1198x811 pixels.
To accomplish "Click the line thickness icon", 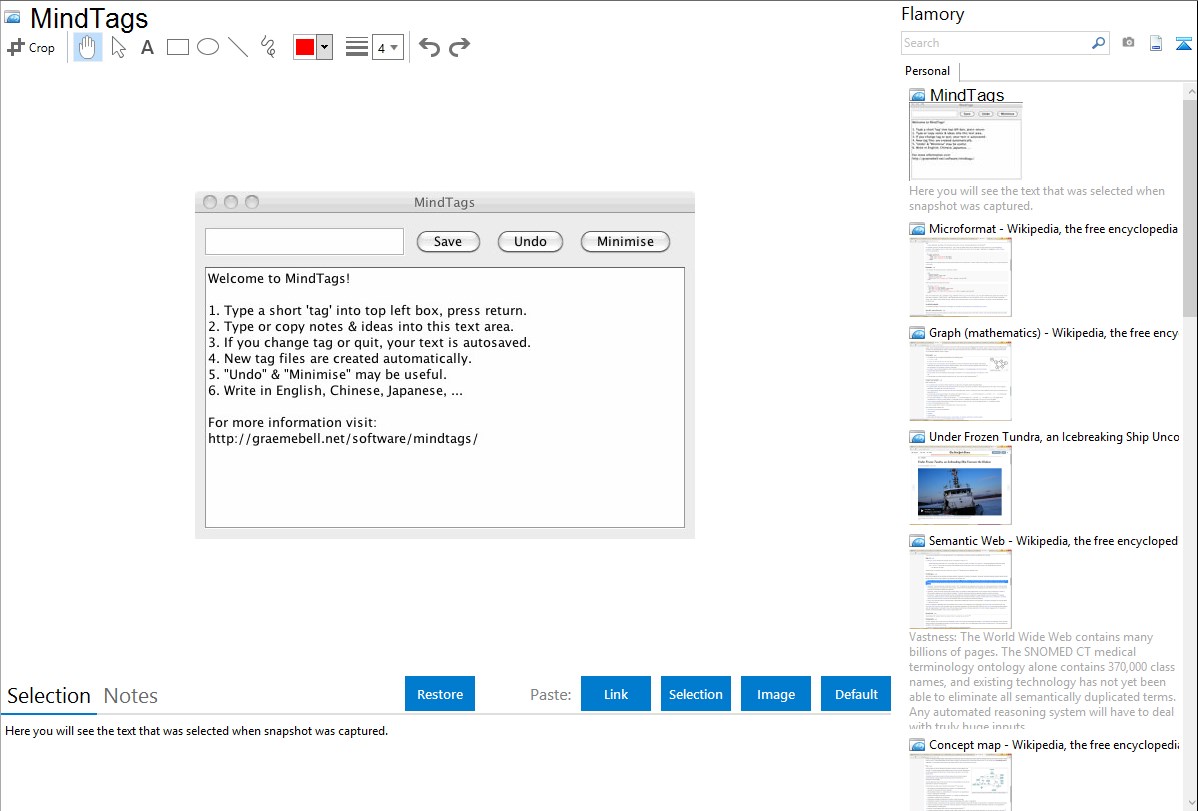I will click(357, 47).
